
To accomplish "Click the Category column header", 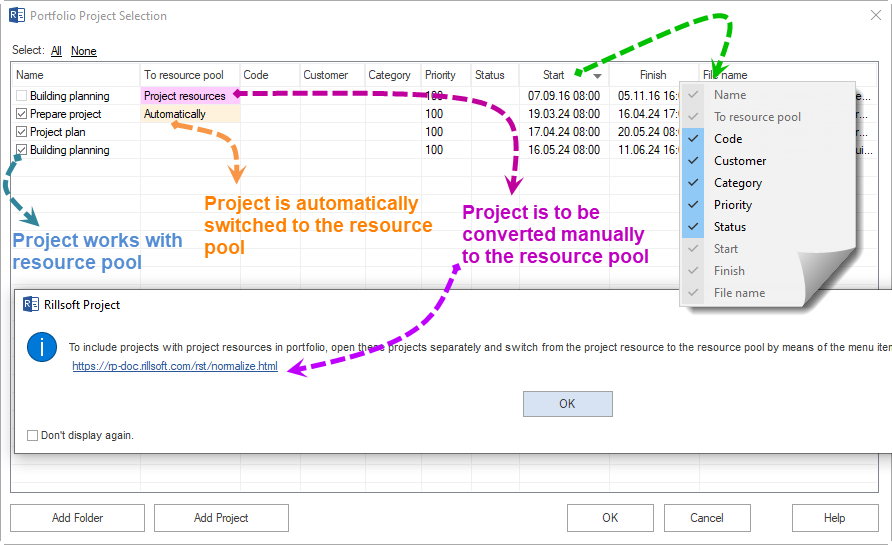I will [393, 75].
